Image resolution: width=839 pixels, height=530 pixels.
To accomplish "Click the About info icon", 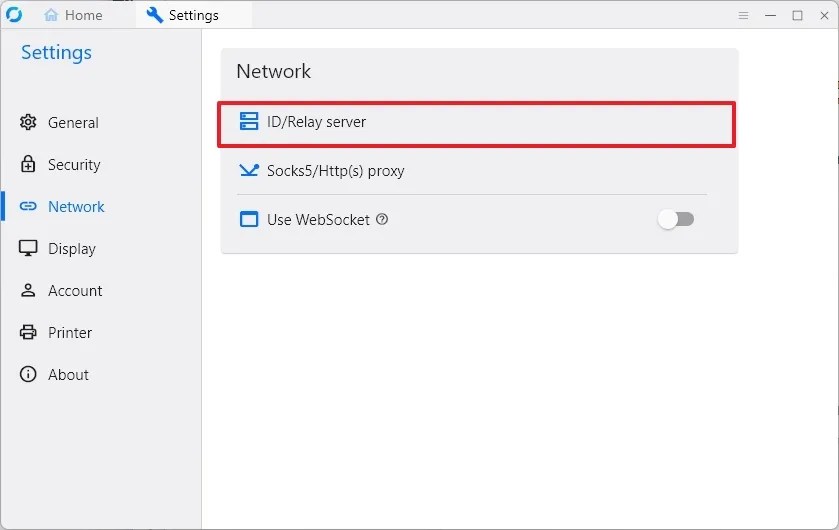I will (x=28, y=374).
